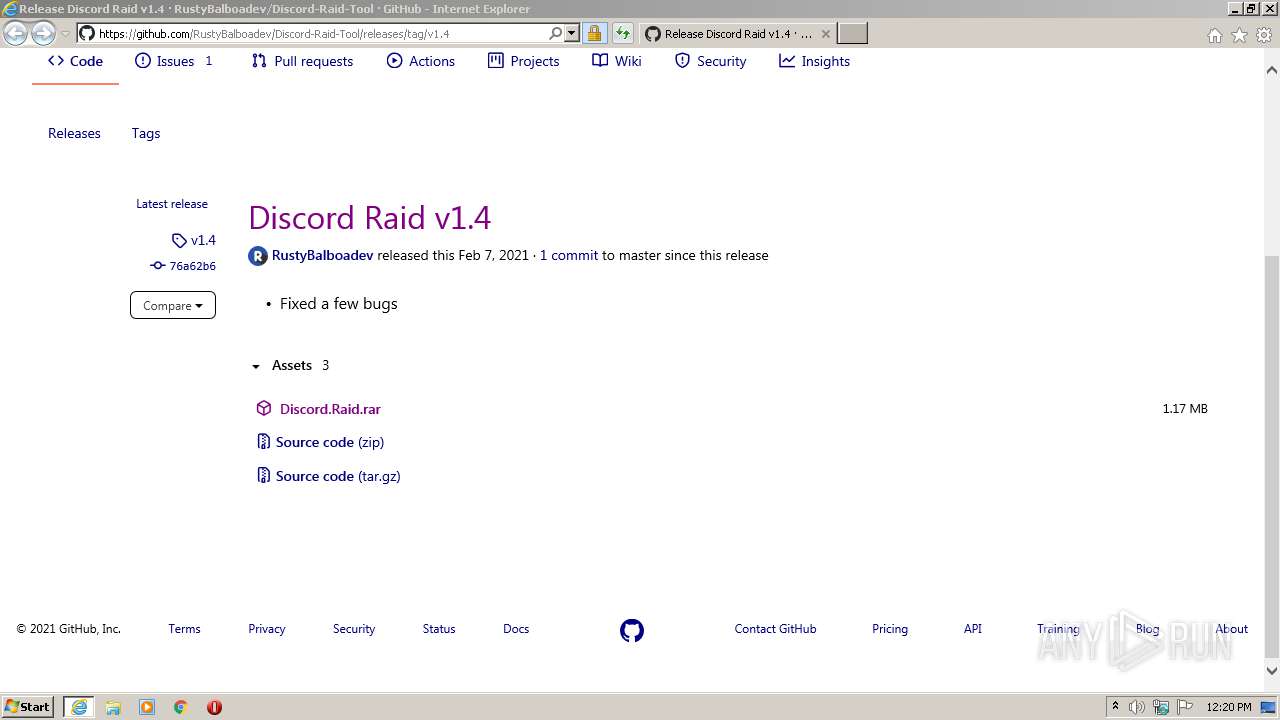
Task: Open the File Explorer folder in taskbar
Action: coord(113,707)
